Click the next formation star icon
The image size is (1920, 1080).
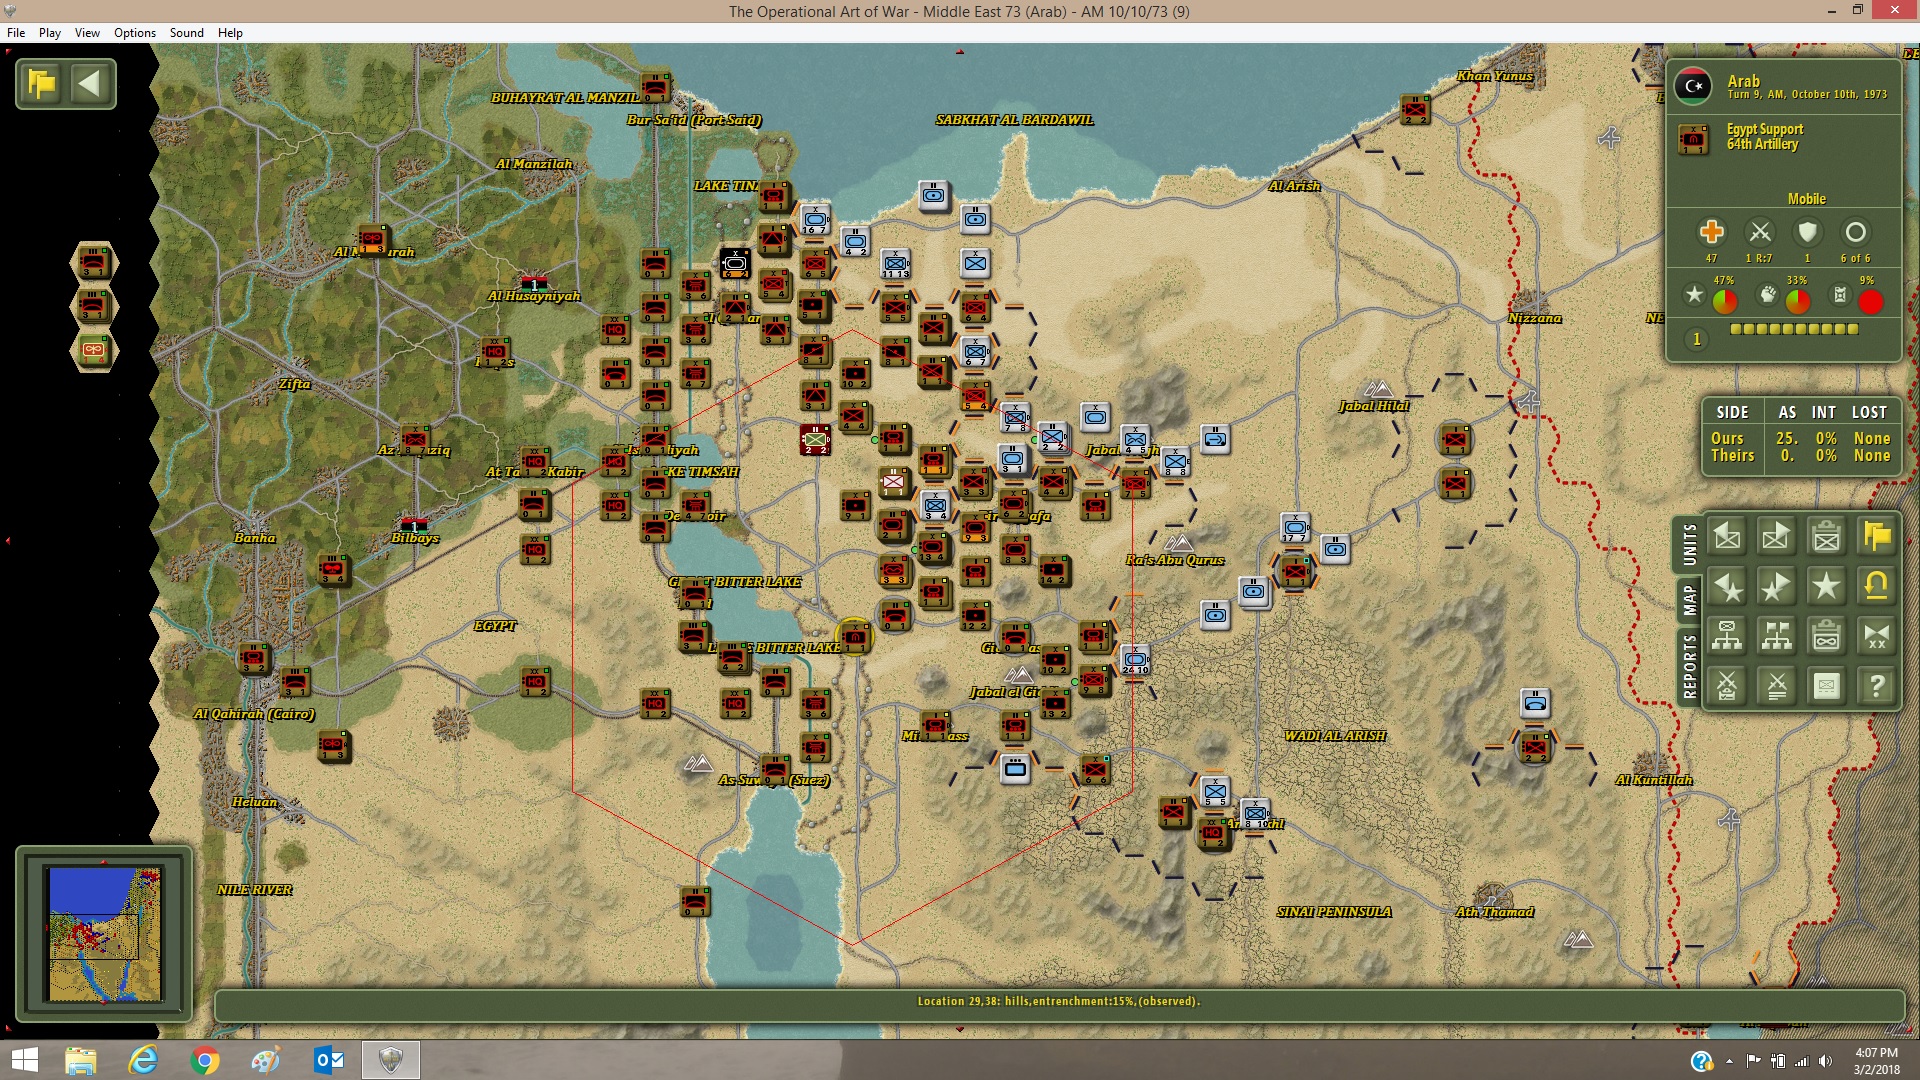[x=1776, y=587]
